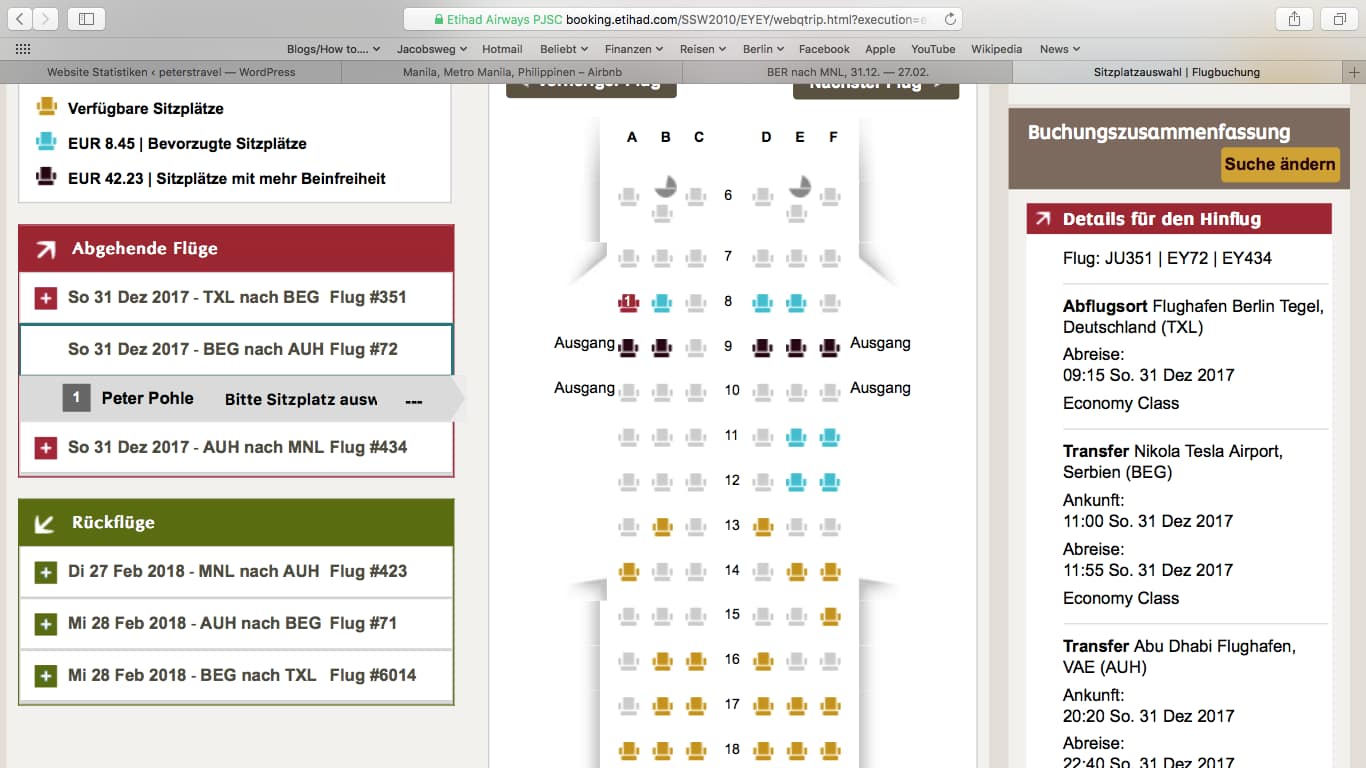The width and height of the screenshot is (1366, 768).
Task: Open the Reisen bookmarks dropdown
Action: (x=703, y=49)
